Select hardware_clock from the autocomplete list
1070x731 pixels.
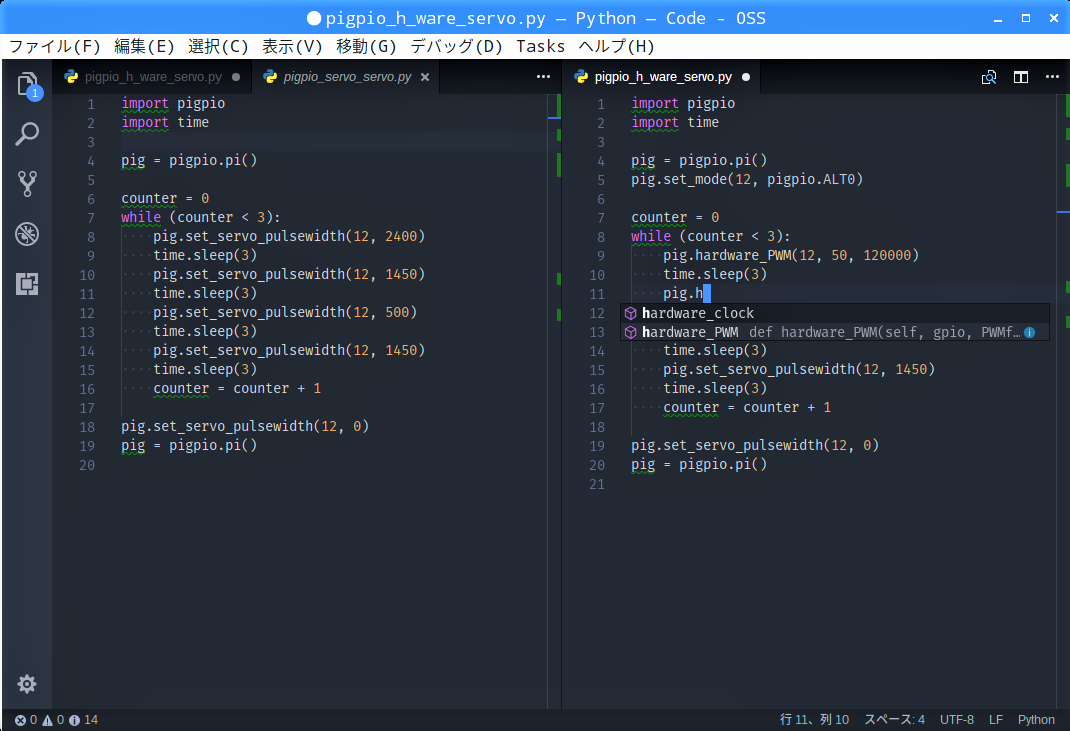697,313
